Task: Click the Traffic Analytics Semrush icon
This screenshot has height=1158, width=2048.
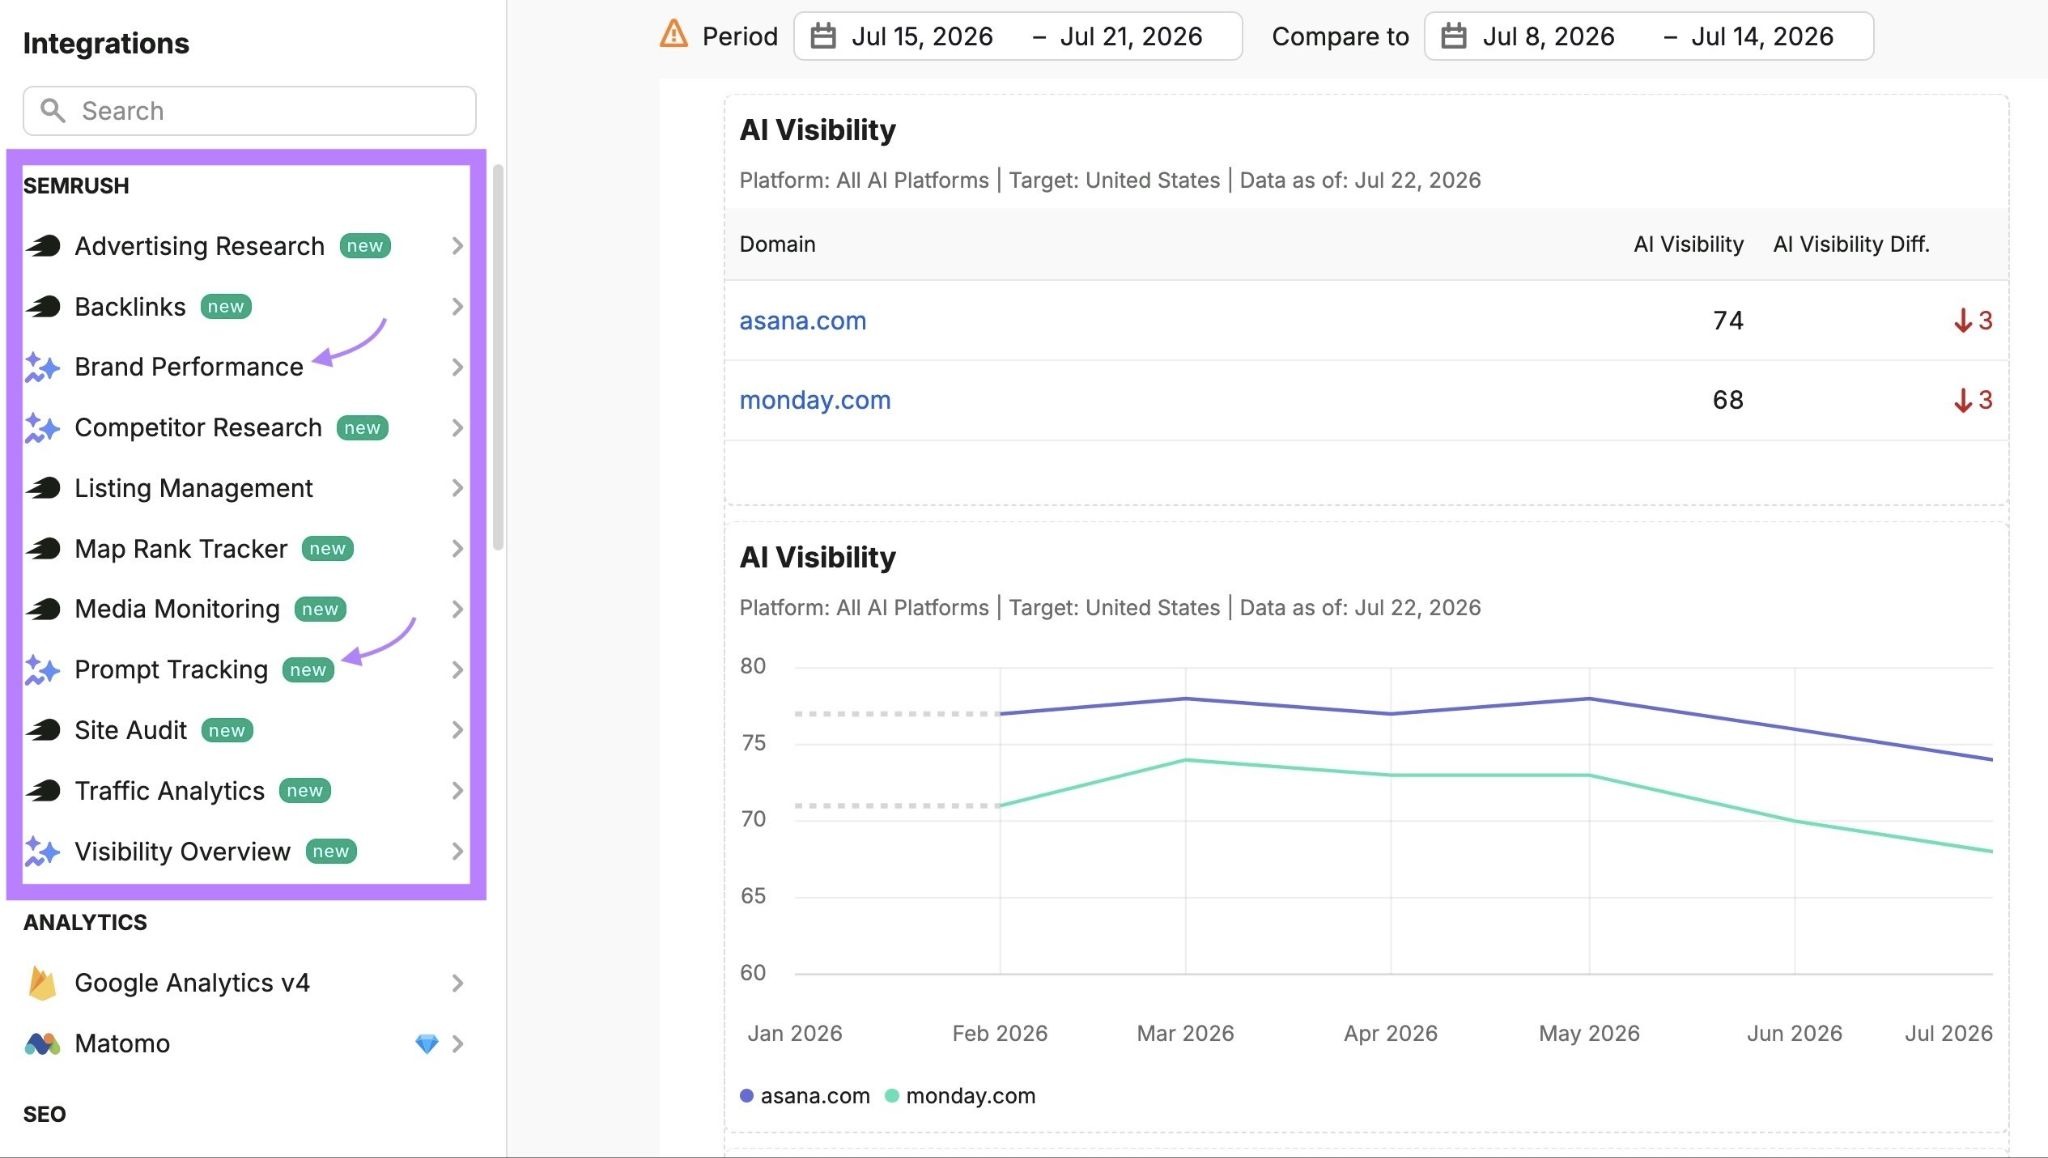Action: point(43,791)
